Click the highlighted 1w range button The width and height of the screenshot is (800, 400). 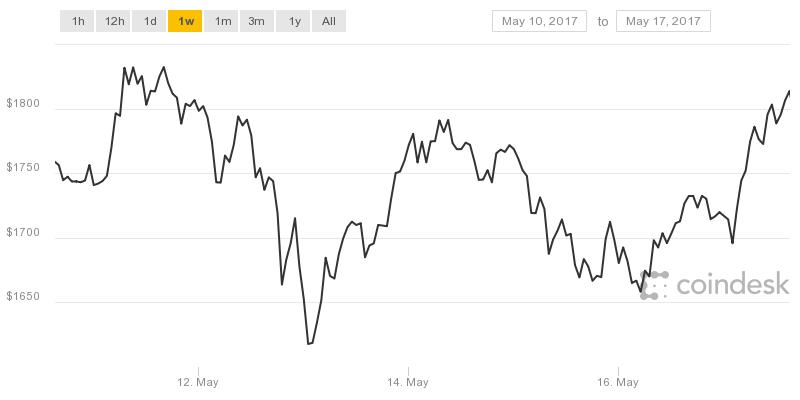185,21
